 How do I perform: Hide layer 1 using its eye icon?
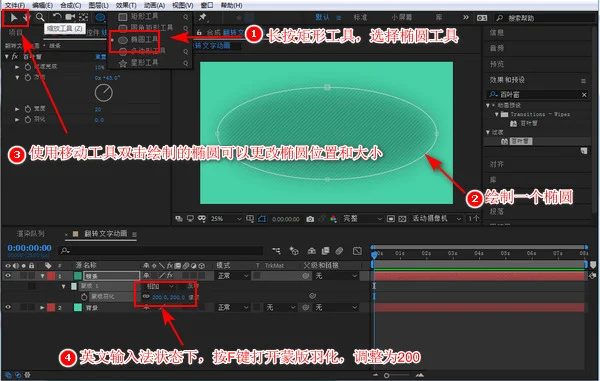pyautogui.click(x=8, y=275)
